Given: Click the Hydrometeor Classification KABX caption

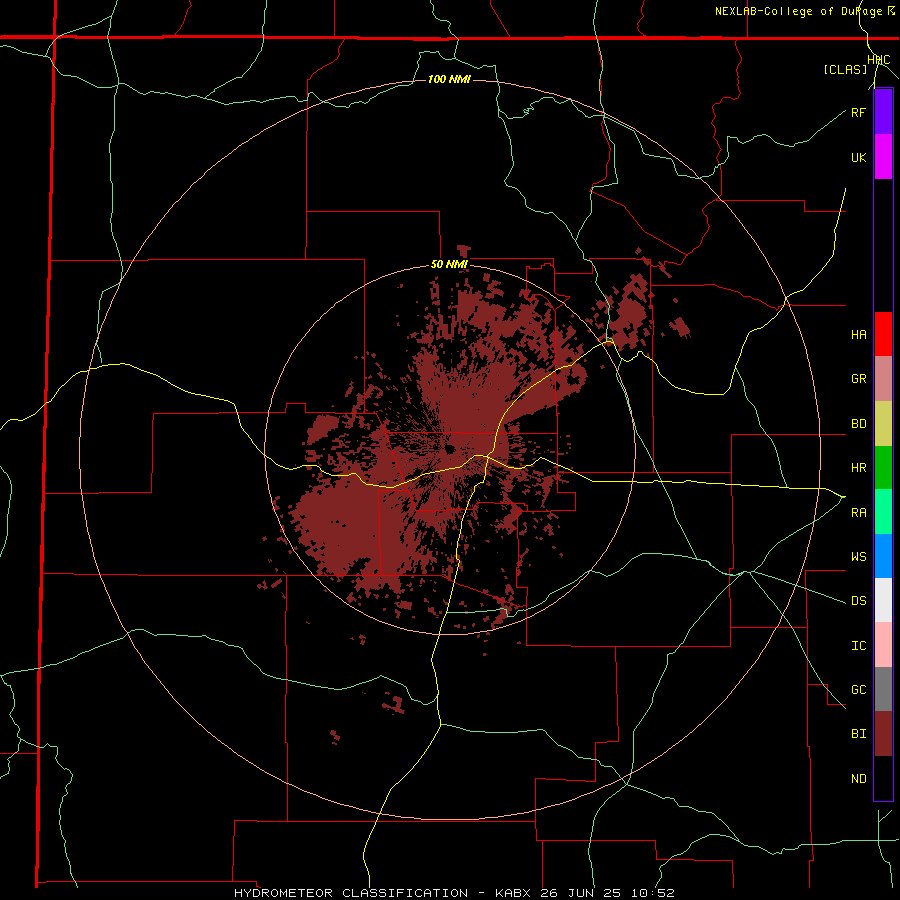Looking at the screenshot, I should coord(454,893).
